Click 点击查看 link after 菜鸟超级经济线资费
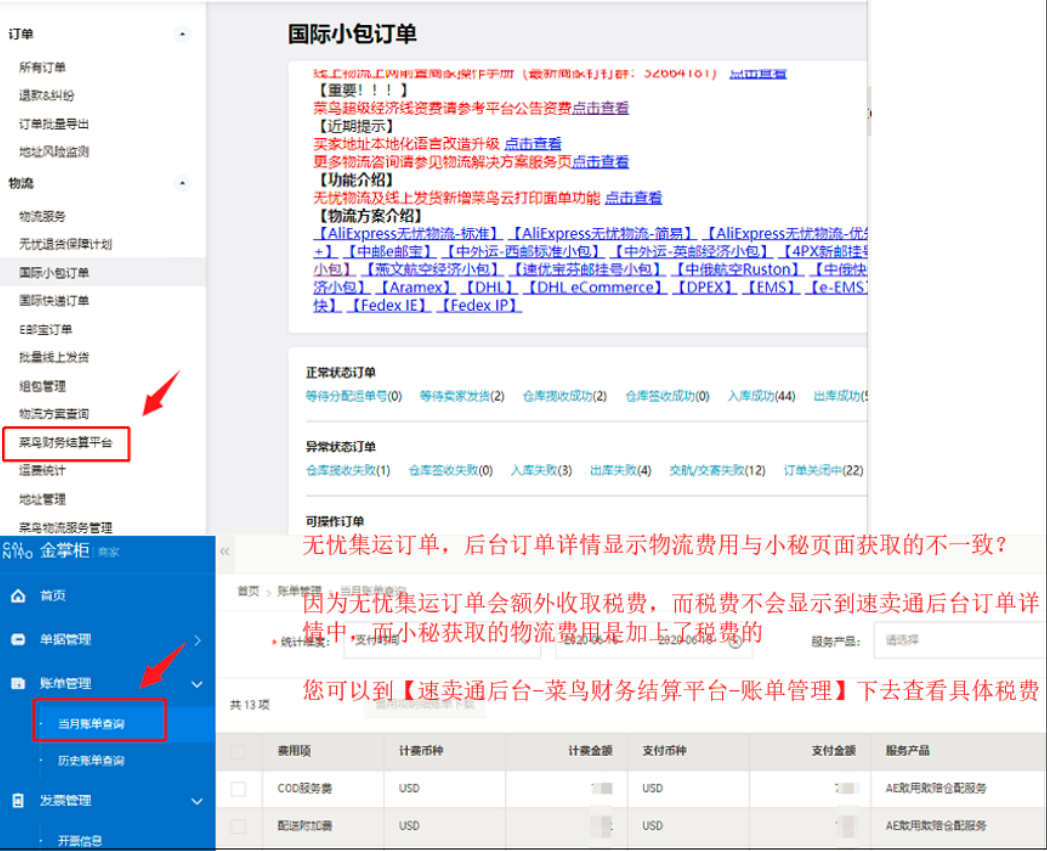This screenshot has height=851, width=1047. click(600, 108)
